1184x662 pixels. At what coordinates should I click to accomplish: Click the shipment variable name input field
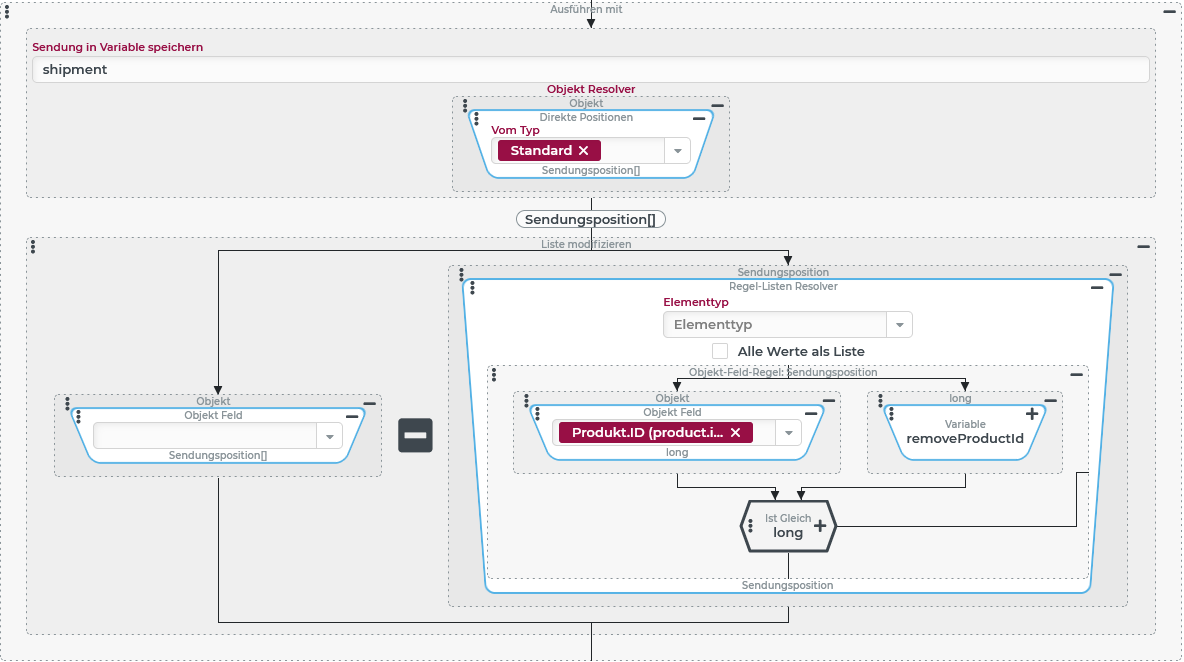(x=590, y=70)
